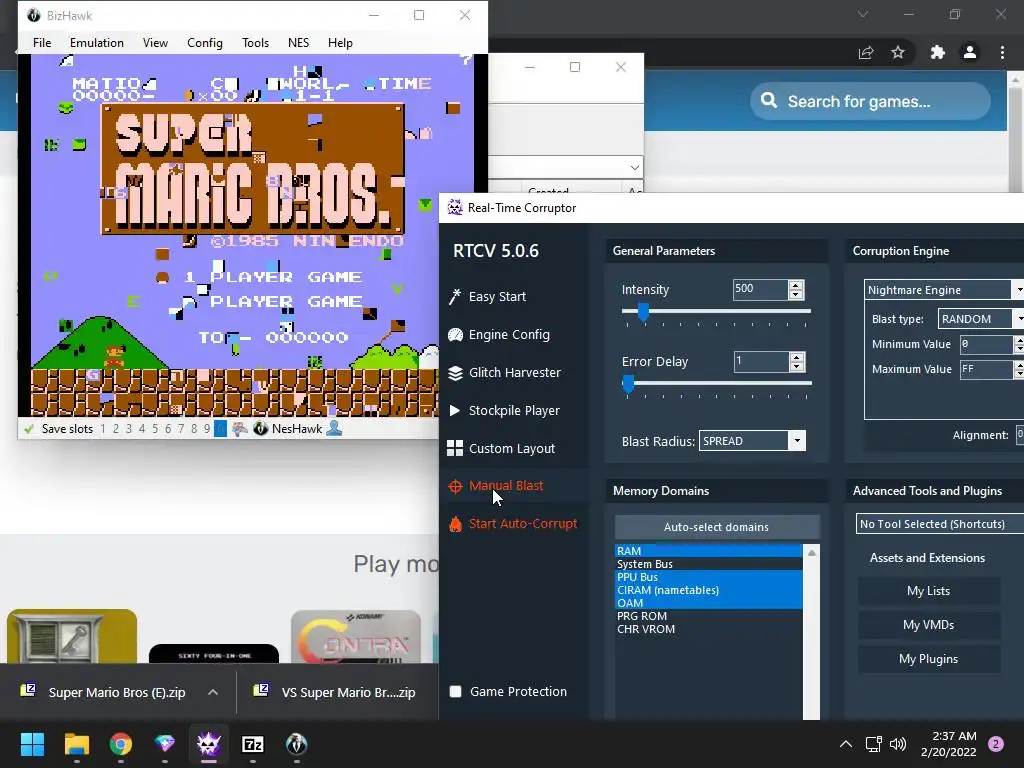Open the Emulation menu

[97, 42]
